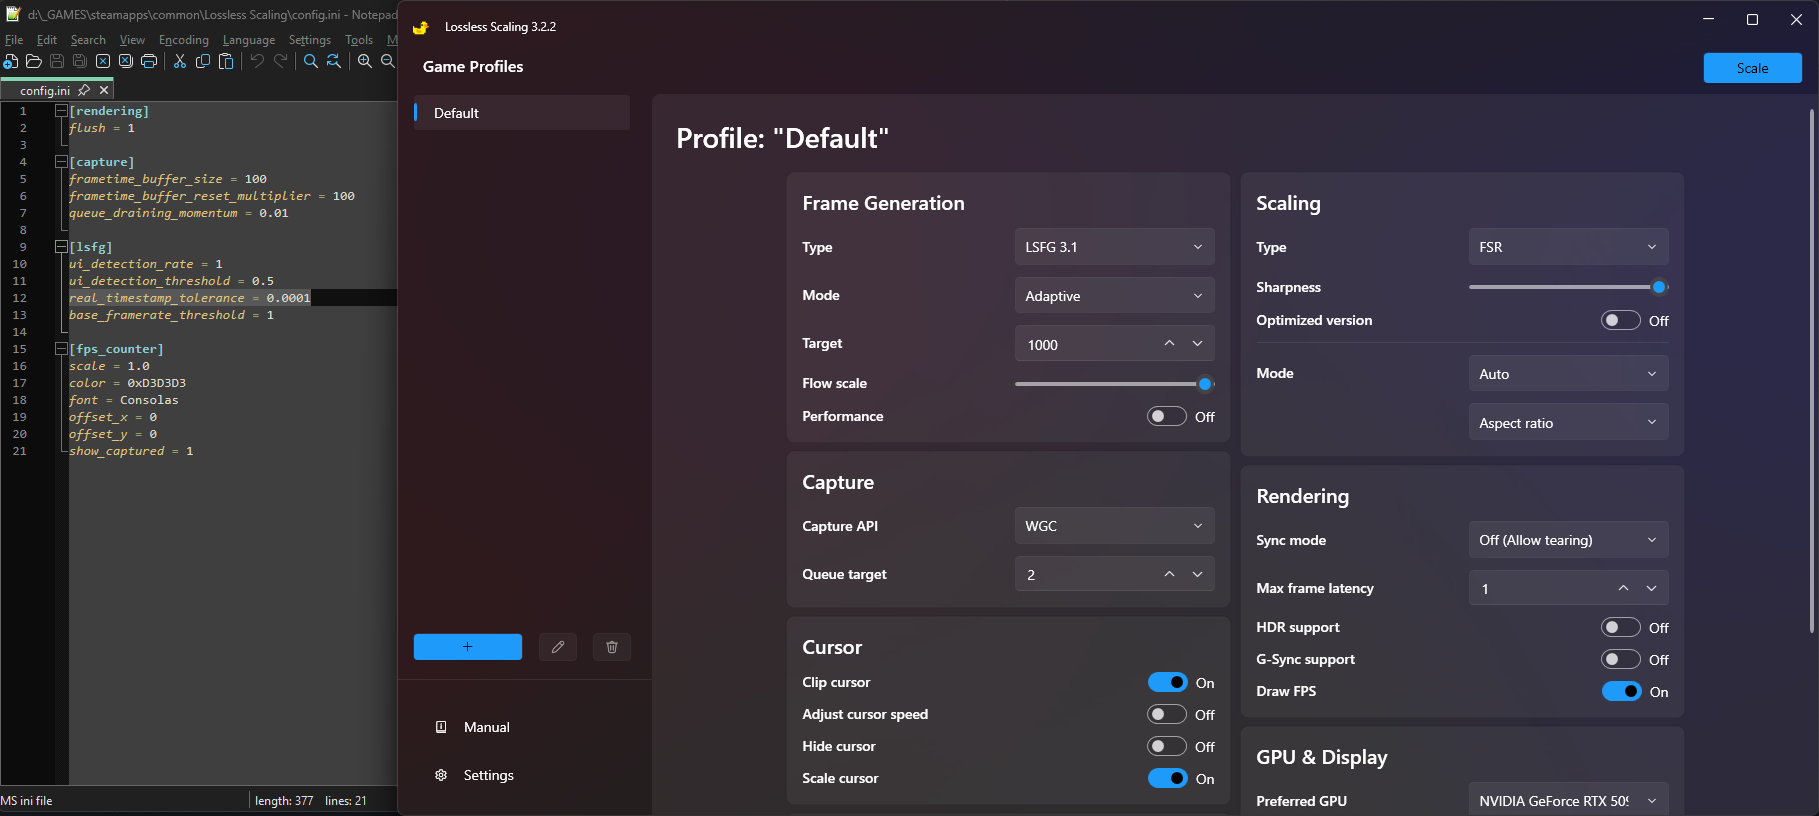Open the Sync mode dropdown
Screen dimensions: 1819x816
click(1568, 540)
